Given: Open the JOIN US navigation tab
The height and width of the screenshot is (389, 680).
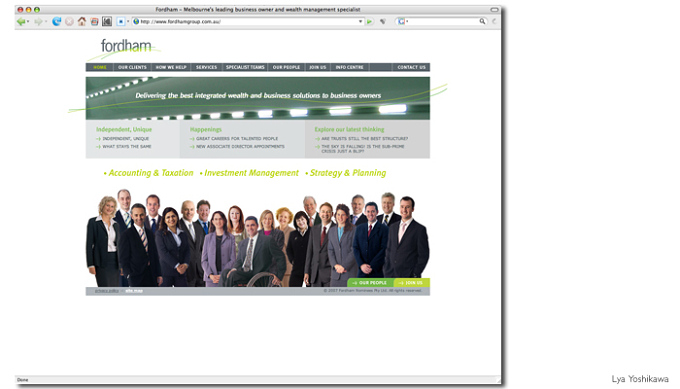Looking at the screenshot, I should (317, 67).
